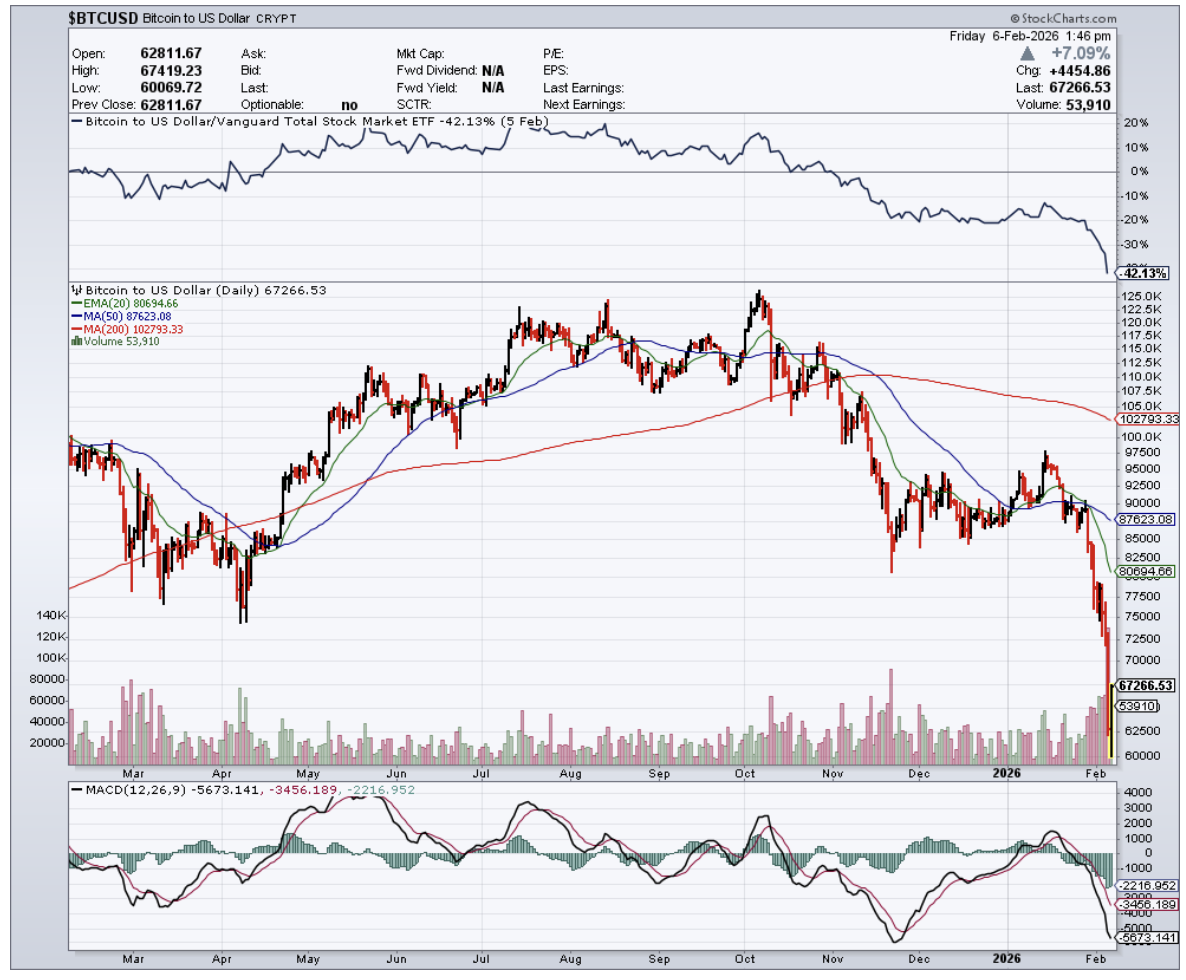Click the red 102793.33 MA(200) axis label
This screenshot has height=980, width=1186.
tap(1146, 418)
